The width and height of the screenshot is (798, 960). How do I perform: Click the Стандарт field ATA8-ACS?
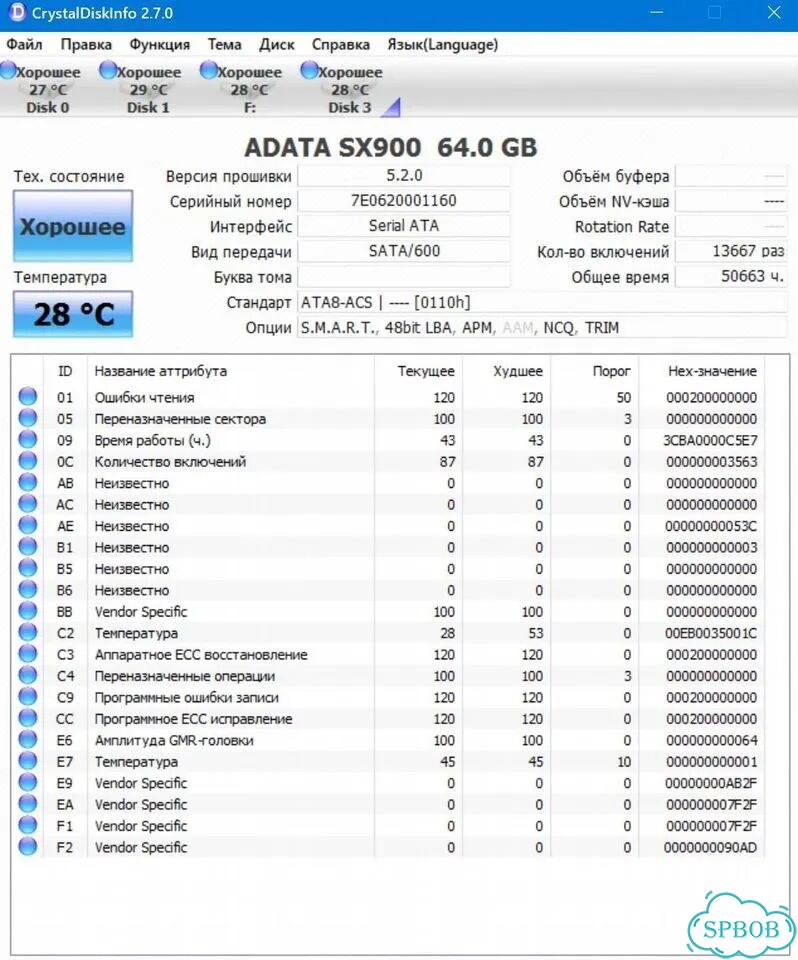tap(542, 302)
